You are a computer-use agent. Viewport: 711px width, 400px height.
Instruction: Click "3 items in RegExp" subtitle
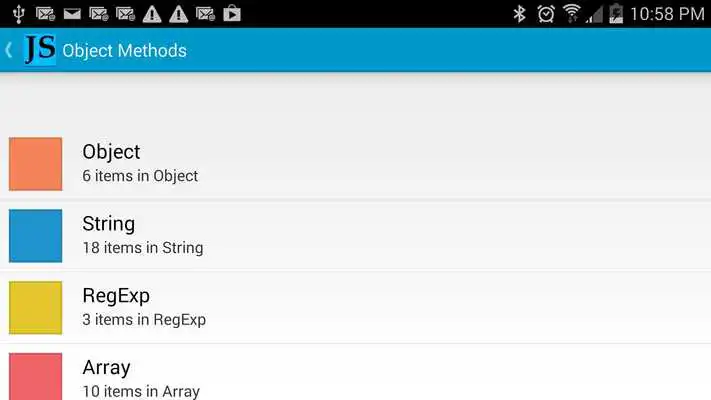pos(144,320)
